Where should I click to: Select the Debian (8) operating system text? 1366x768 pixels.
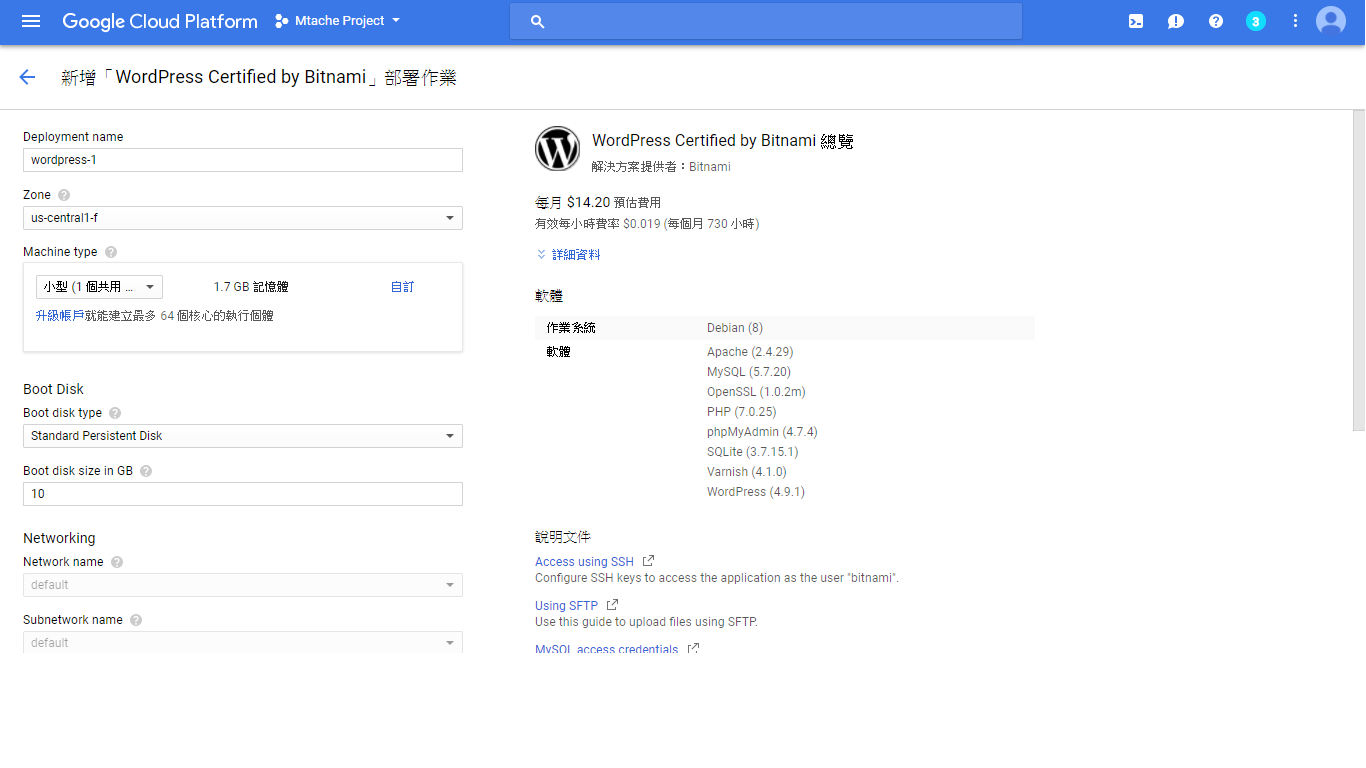pyautogui.click(x=735, y=328)
